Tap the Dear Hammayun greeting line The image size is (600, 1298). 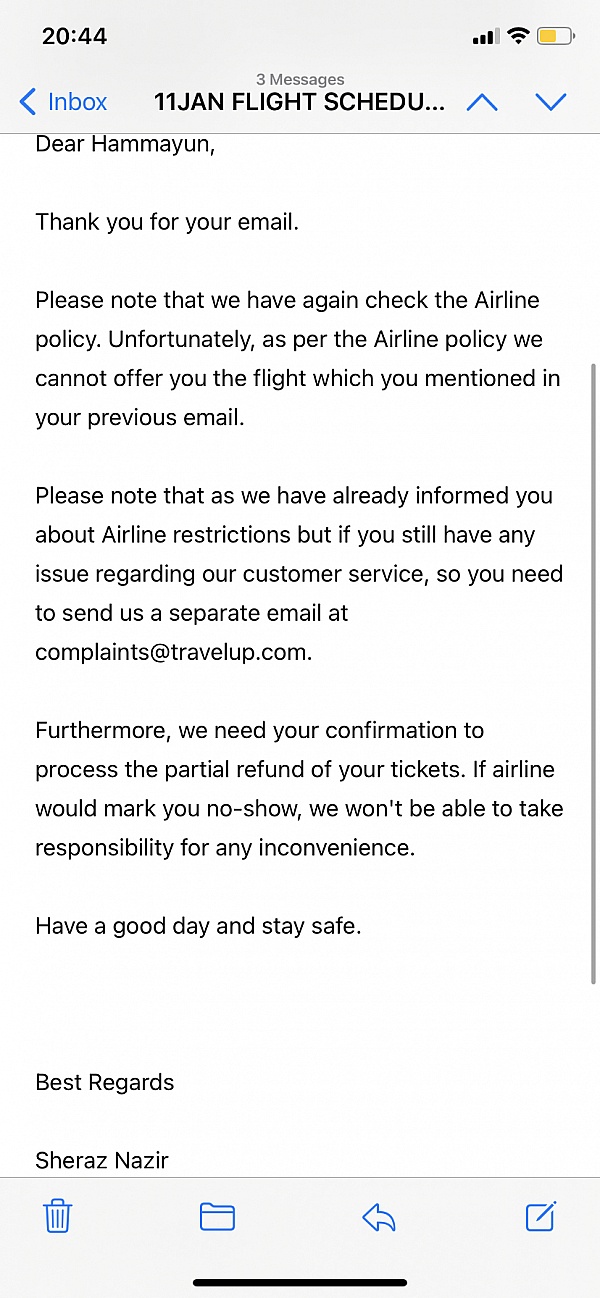coord(125,144)
